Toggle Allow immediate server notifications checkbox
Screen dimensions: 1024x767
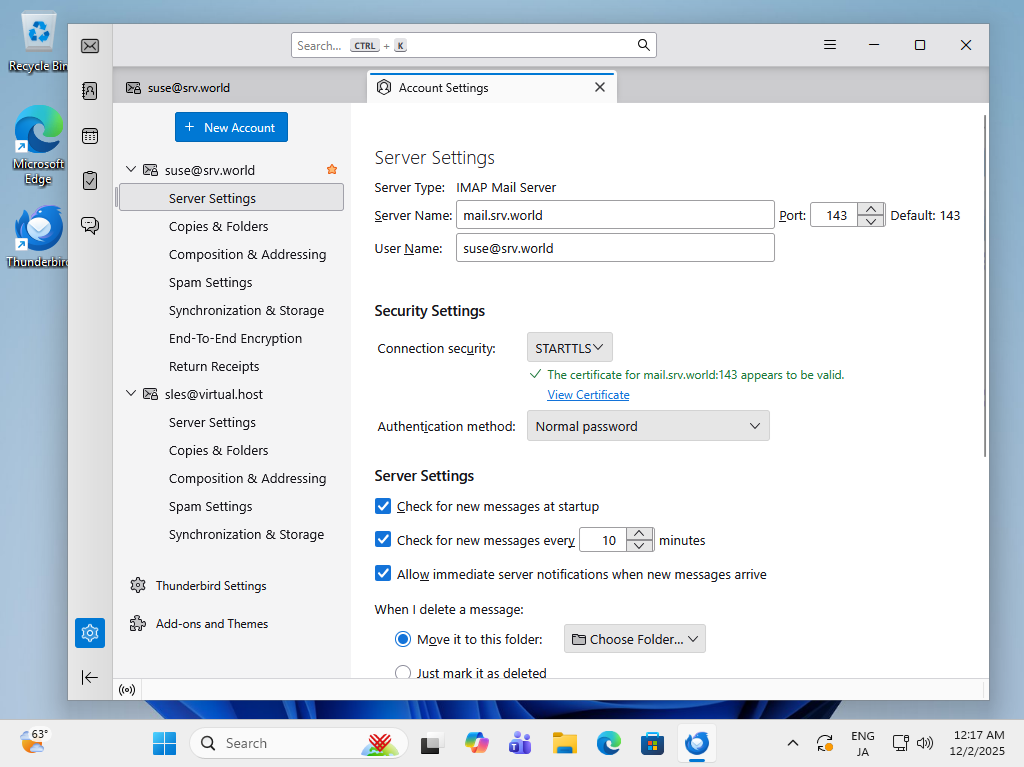click(383, 574)
